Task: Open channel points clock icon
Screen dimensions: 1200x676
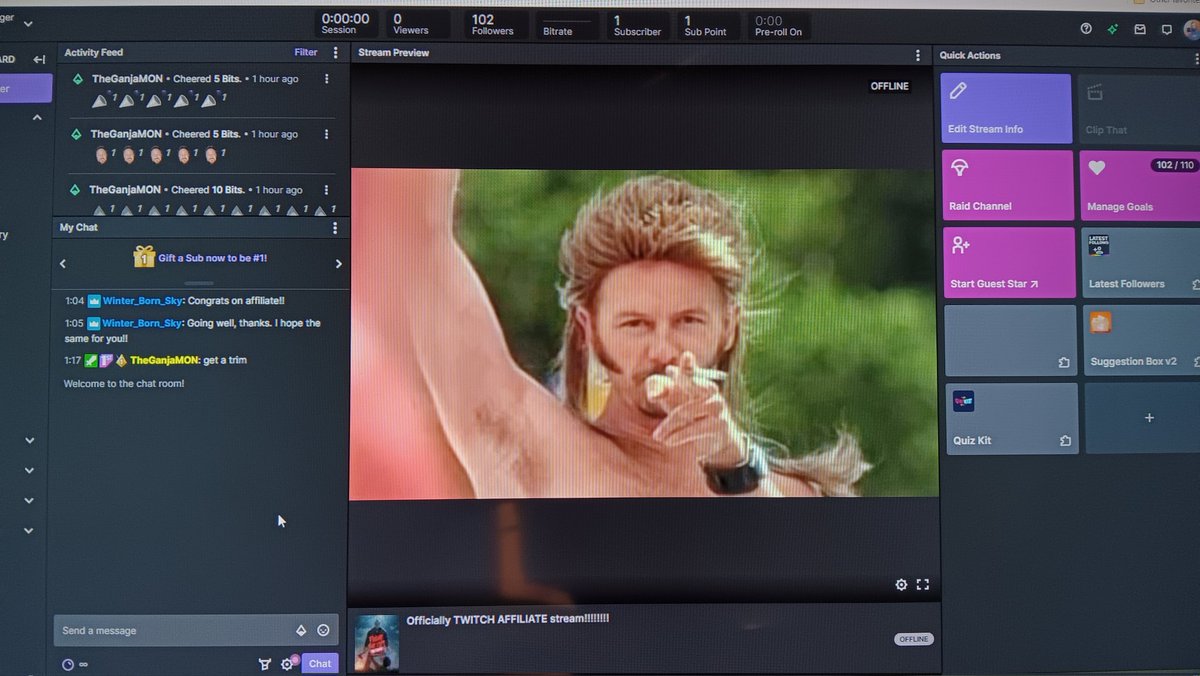Action: [67, 664]
